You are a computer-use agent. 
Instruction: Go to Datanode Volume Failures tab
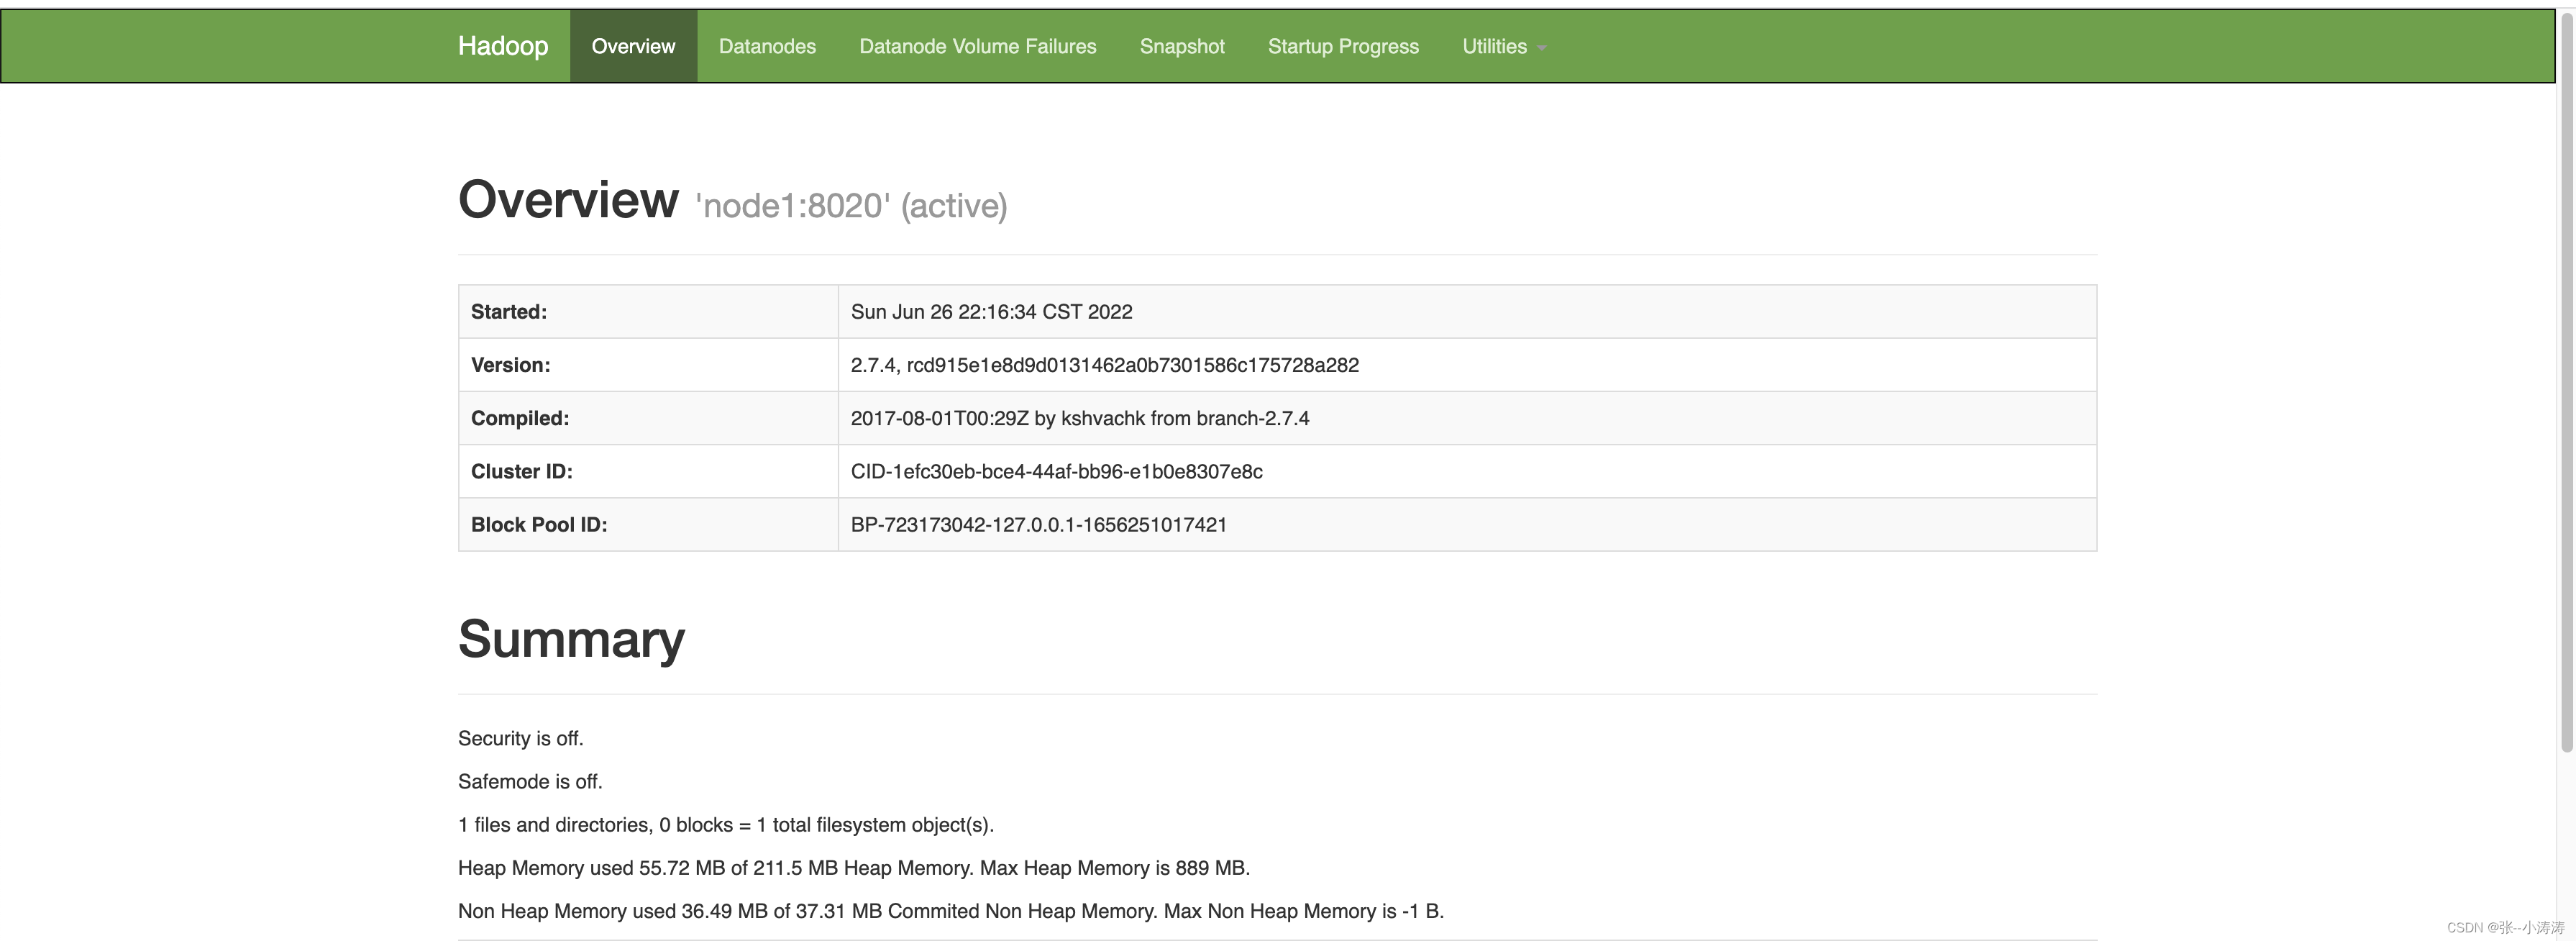point(977,46)
